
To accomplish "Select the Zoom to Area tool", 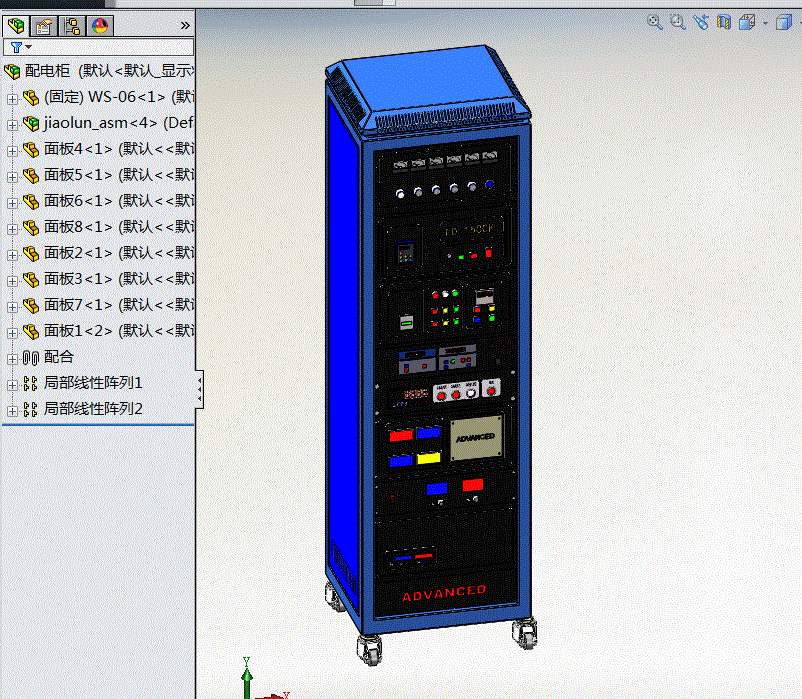I will coord(677,22).
